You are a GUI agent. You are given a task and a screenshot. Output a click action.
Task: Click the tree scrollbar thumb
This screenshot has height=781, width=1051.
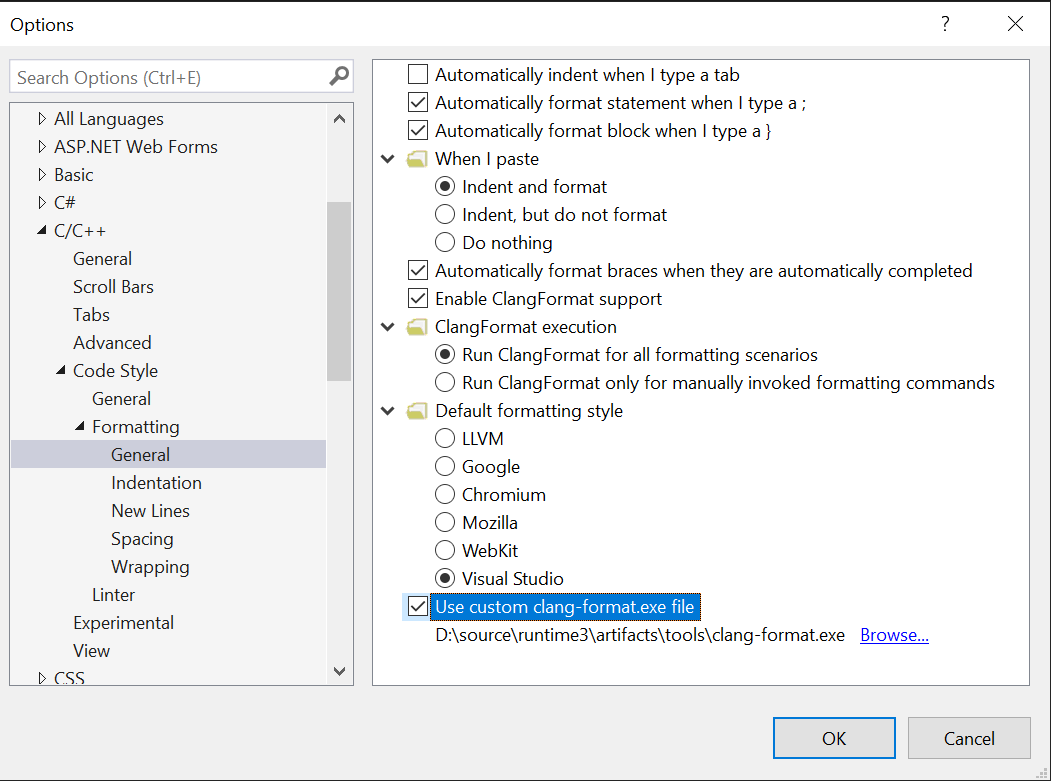tap(340, 291)
